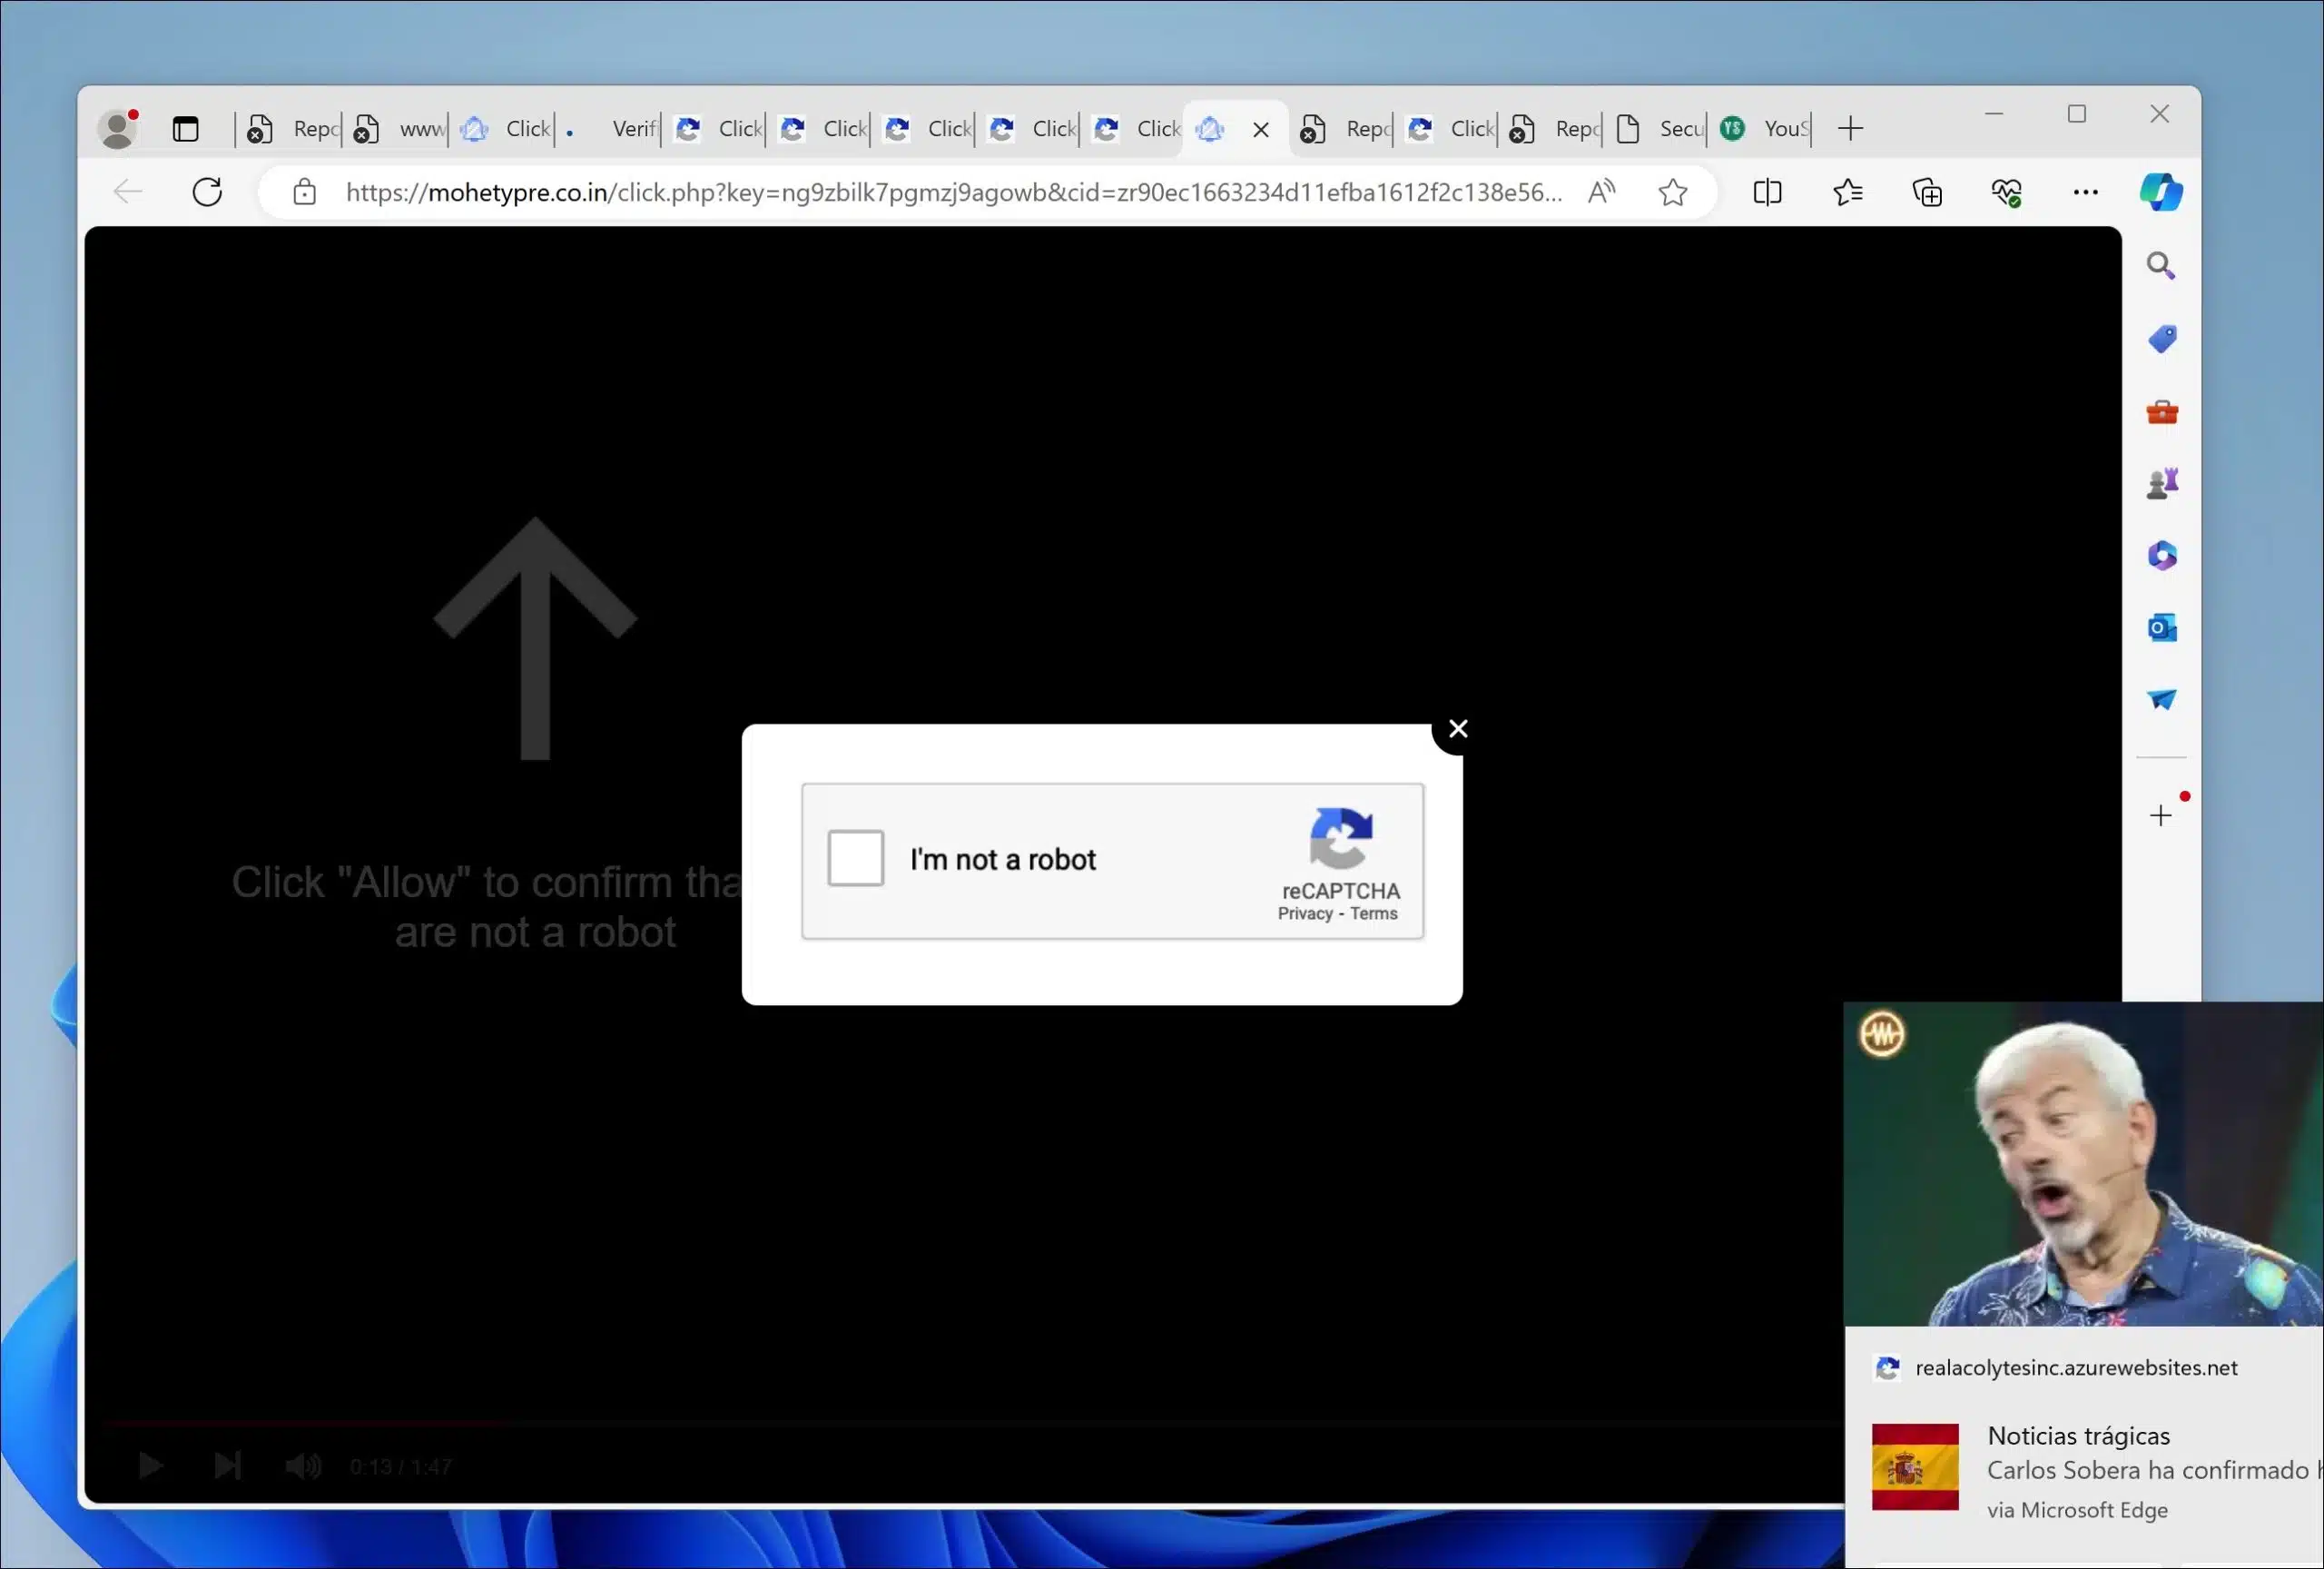This screenshot has width=2324, height=1569.
Task: Click the play button in the video player
Action: [153, 1465]
